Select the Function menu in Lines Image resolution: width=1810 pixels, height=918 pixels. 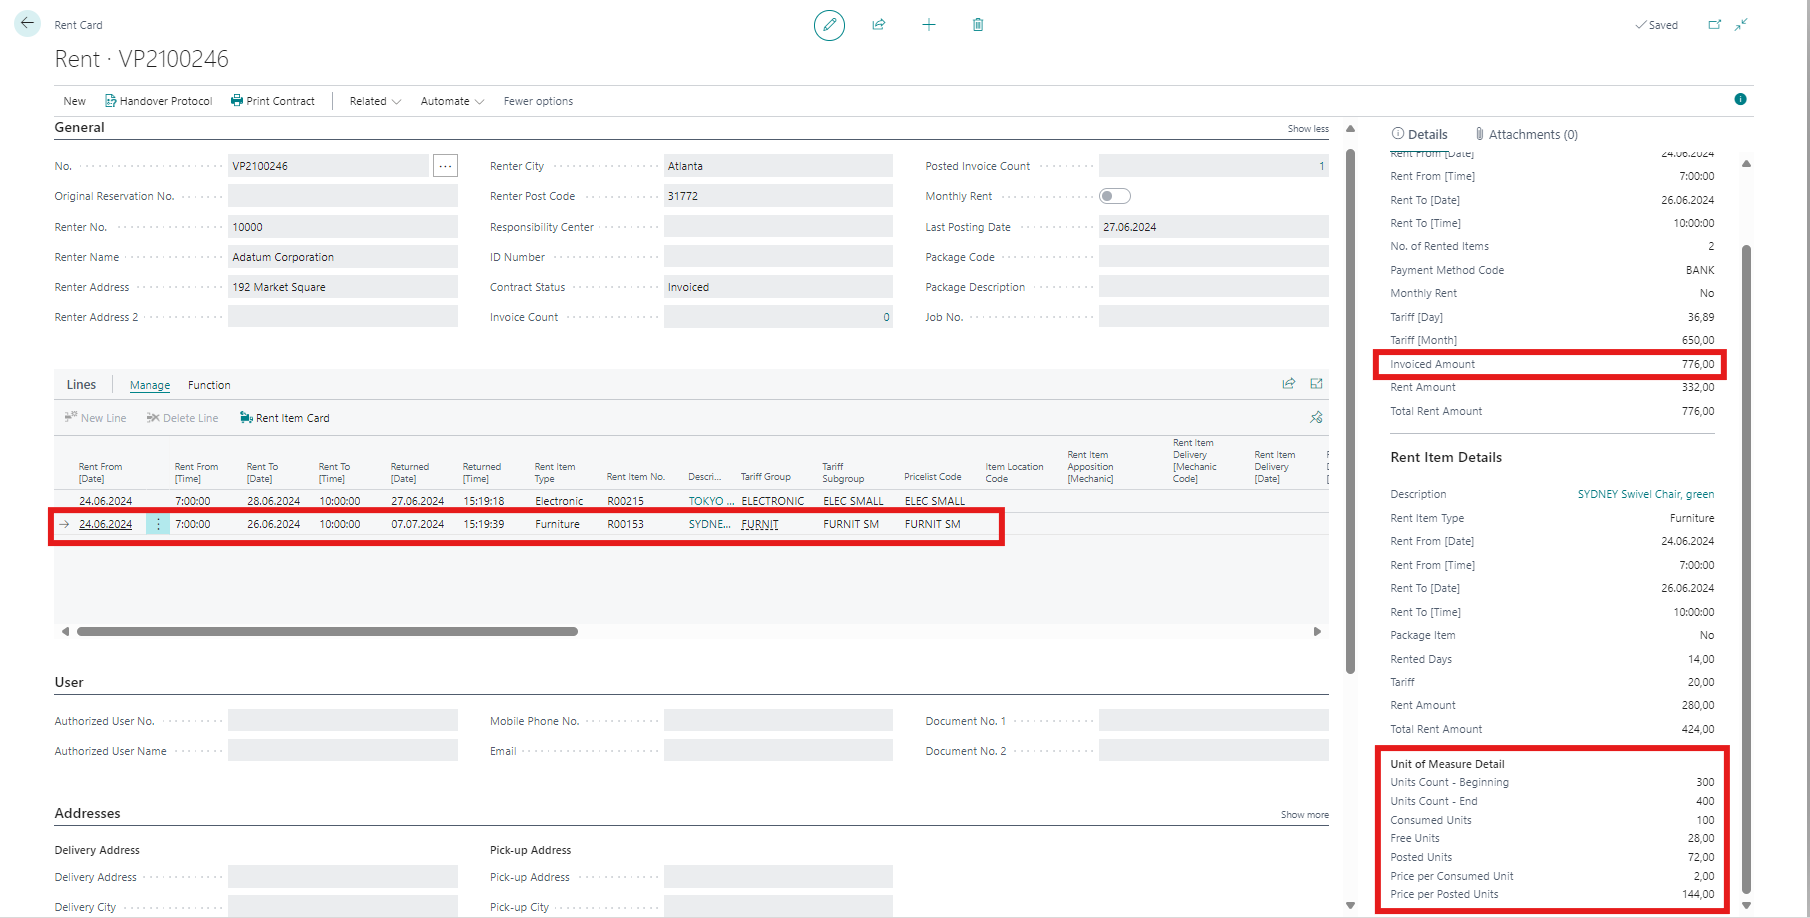[x=209, y=385]
